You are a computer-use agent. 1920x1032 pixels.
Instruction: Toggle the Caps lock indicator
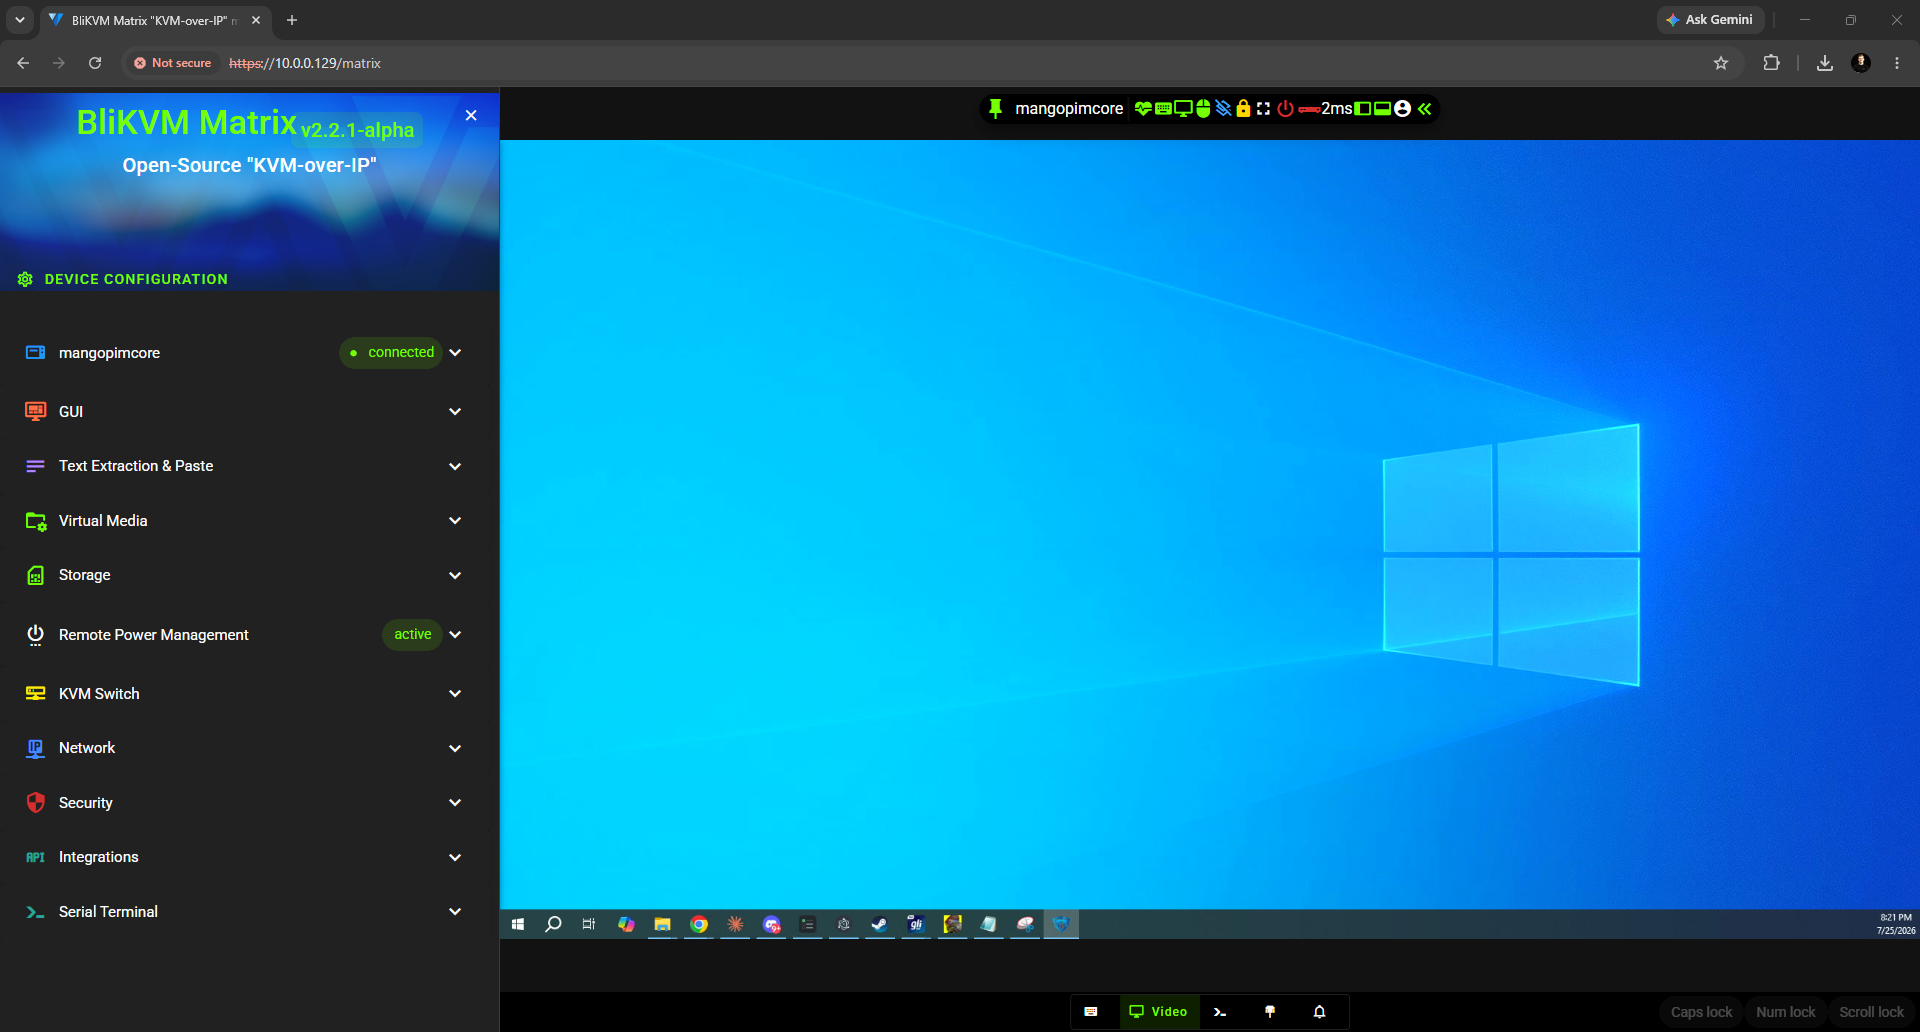1701,1012
